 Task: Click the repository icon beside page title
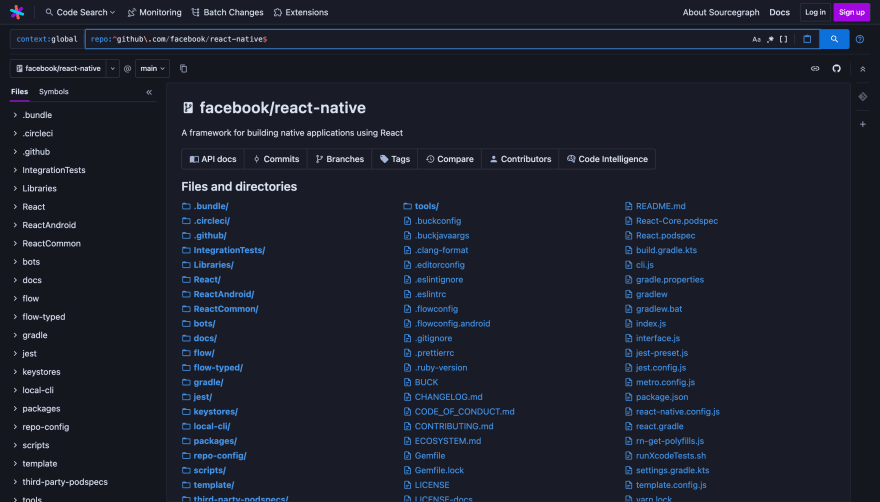click(188, 108)
